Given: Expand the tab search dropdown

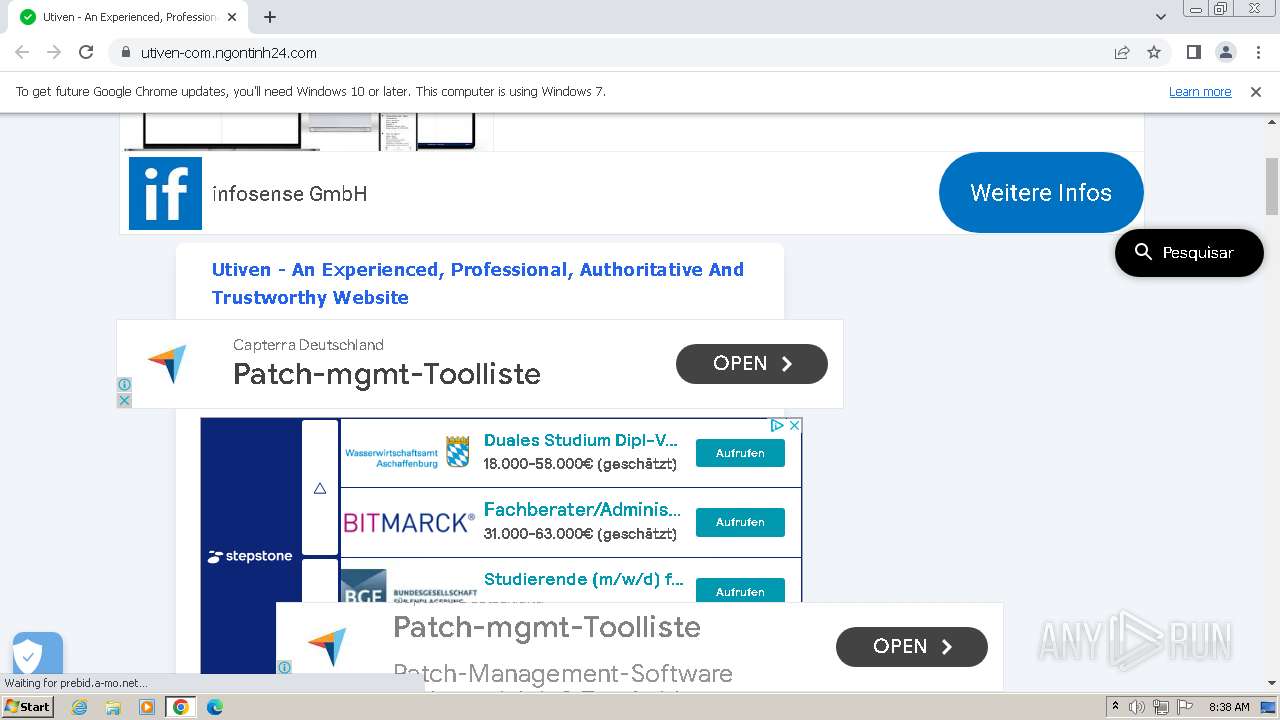Looking at the screenshot, I should click(x=1161, y=17).
